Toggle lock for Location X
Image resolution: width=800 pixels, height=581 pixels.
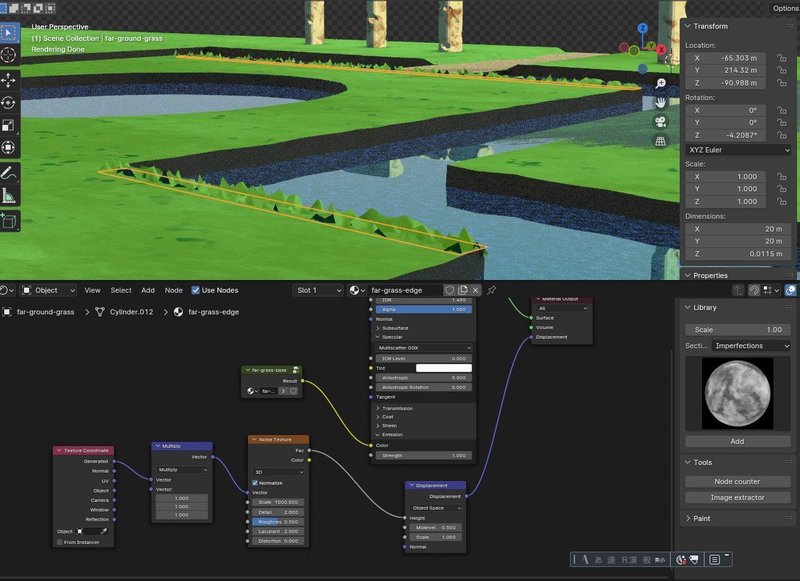click(781, 58)
